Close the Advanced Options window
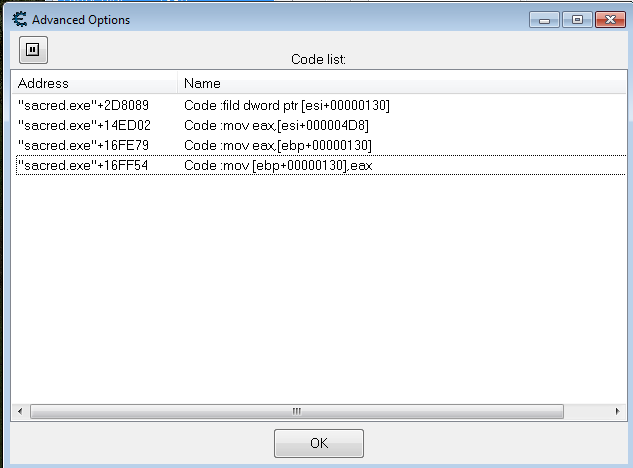 click(x=610, y=20)
